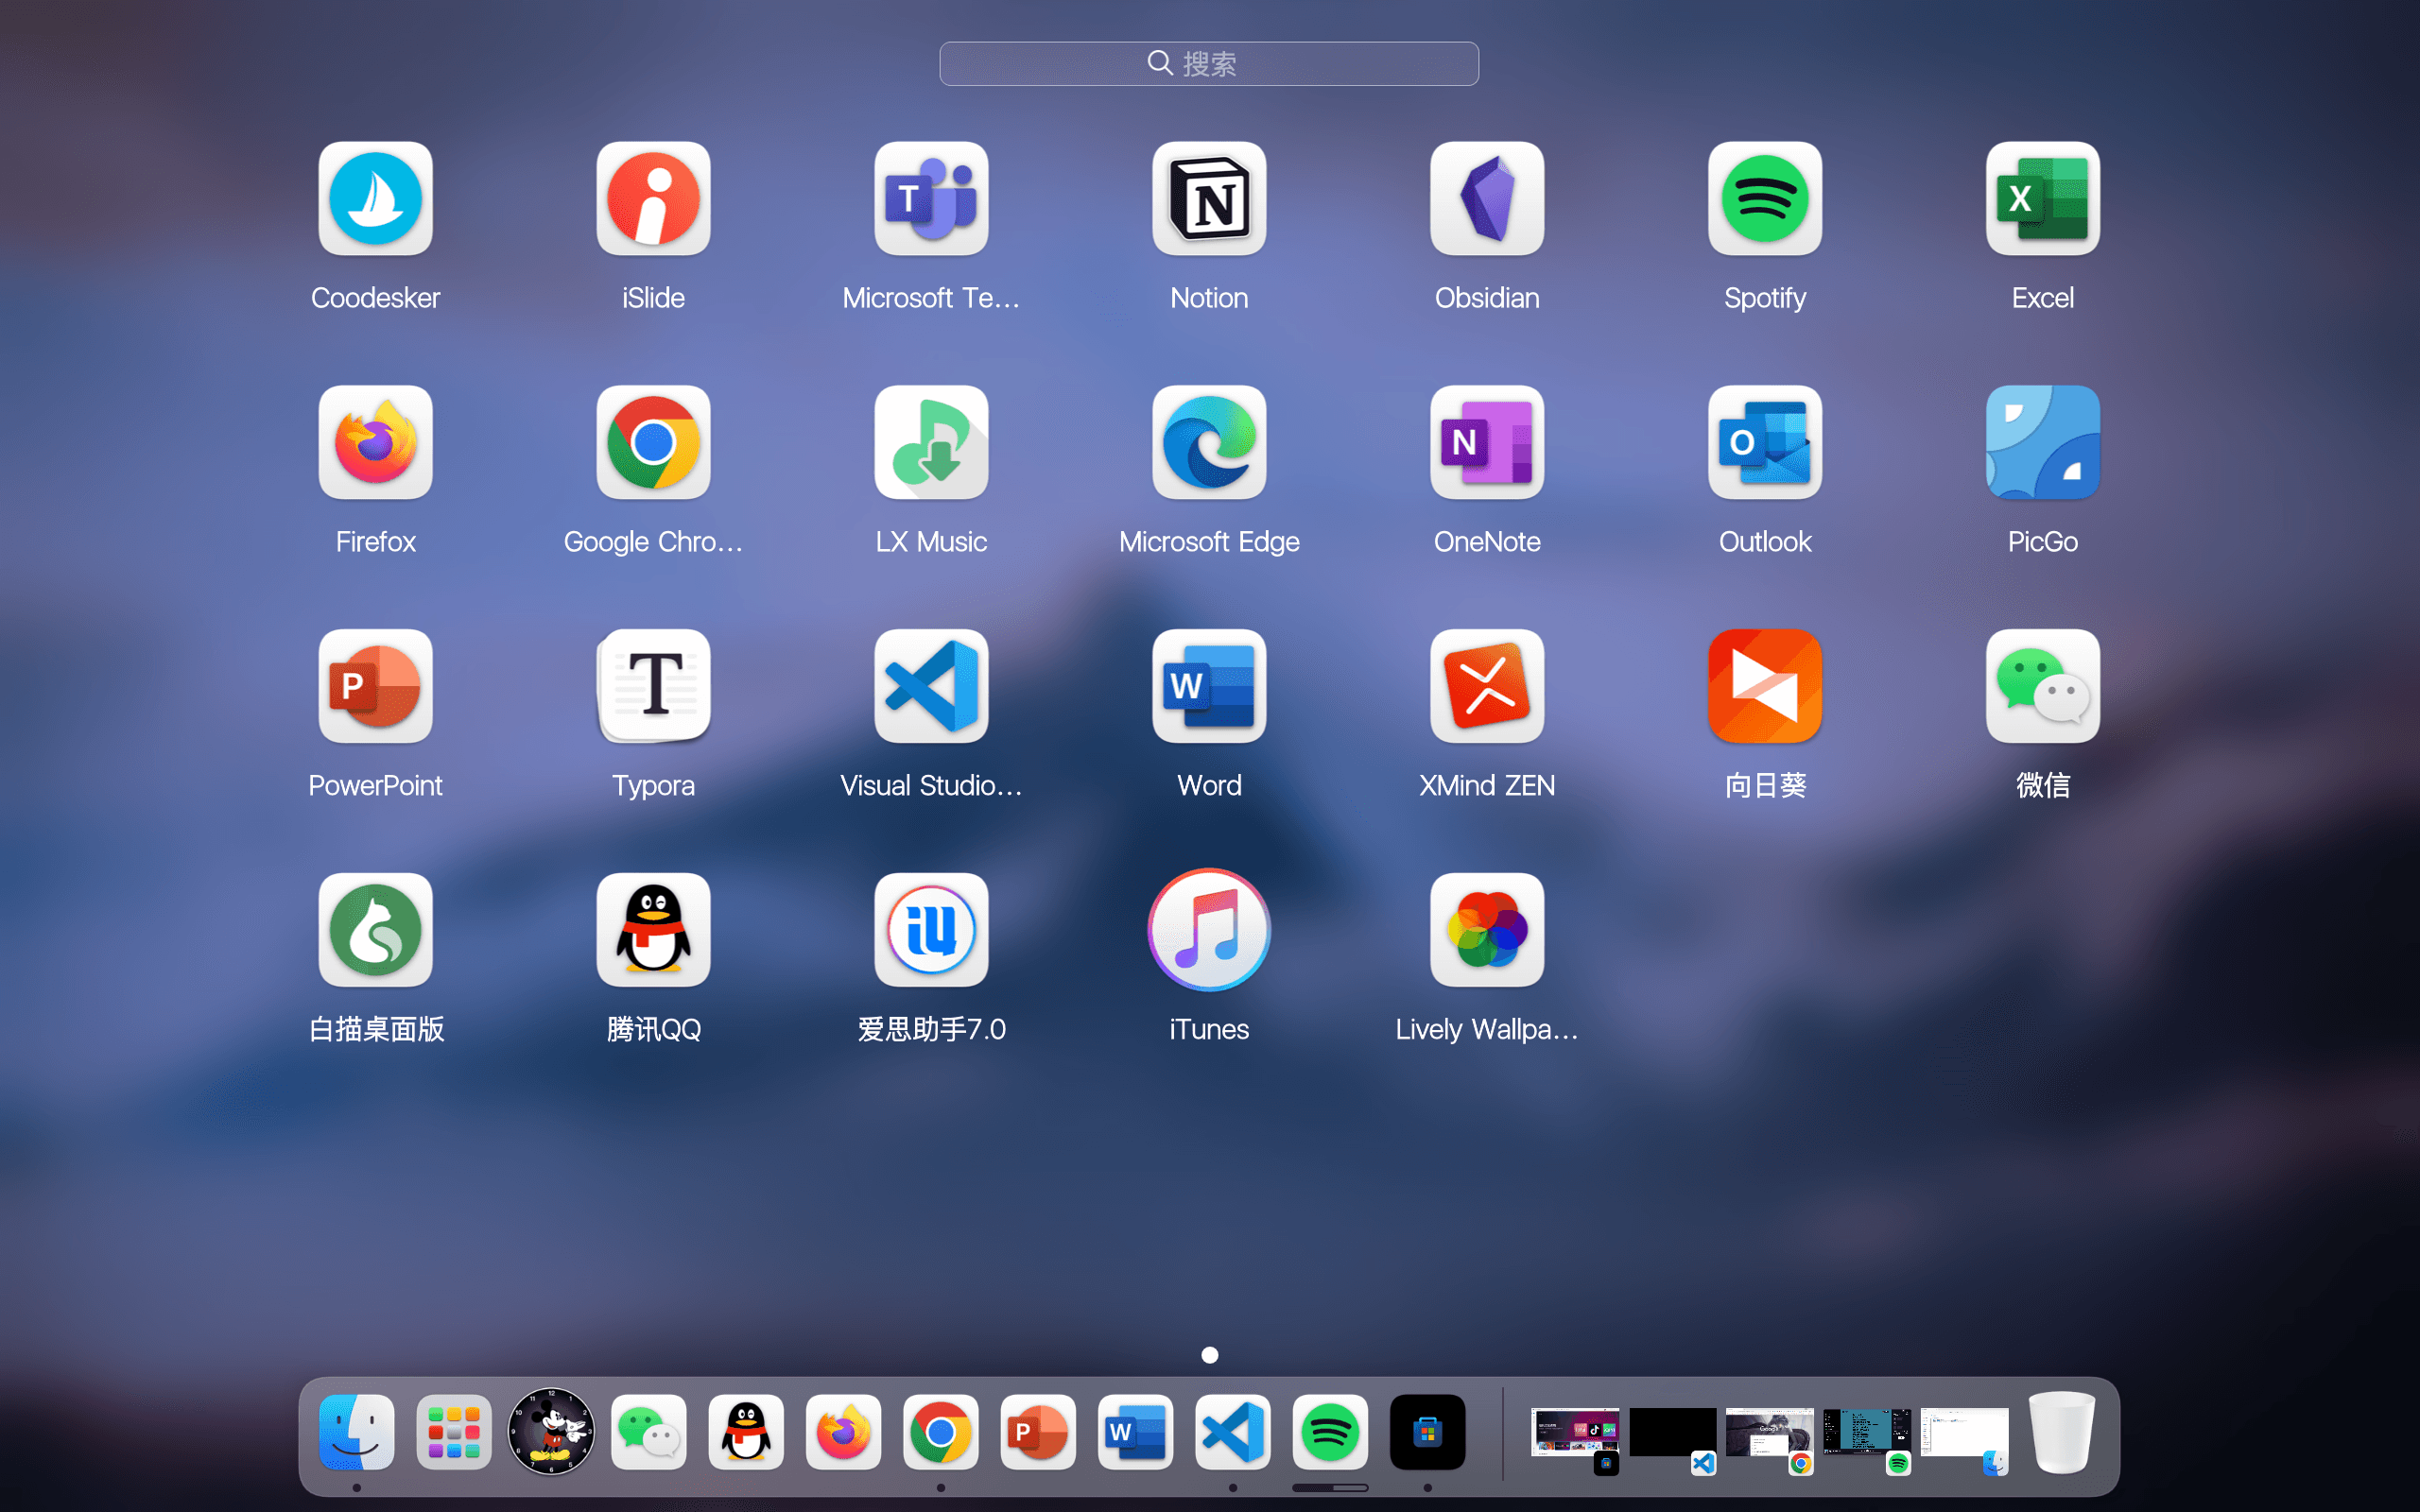The height and width of the screenshot is (1512, 2420).
Task: Launch OneNote
Action: 1487,442
